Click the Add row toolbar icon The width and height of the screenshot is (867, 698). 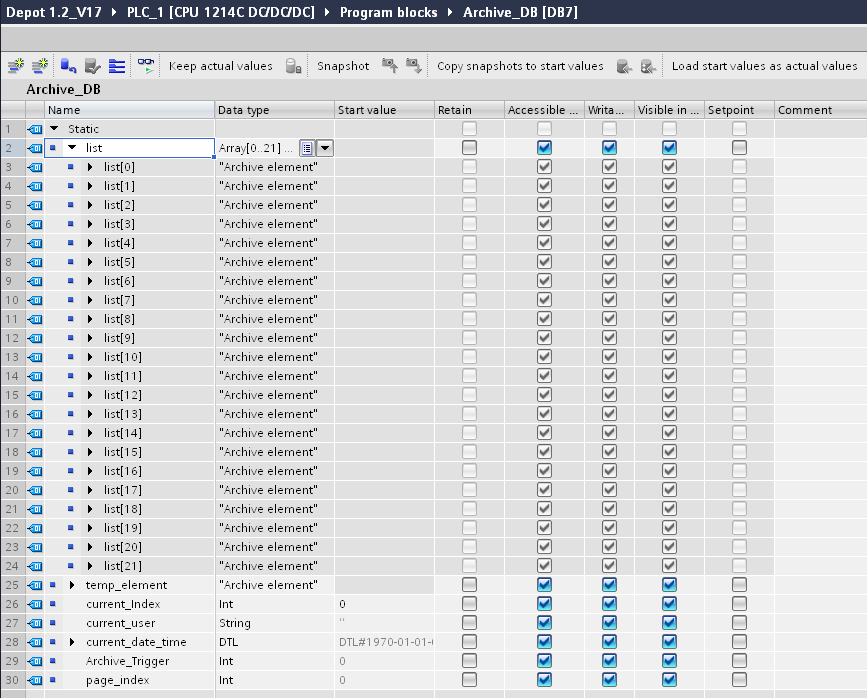pyautogui.click(x=40, y=66)
